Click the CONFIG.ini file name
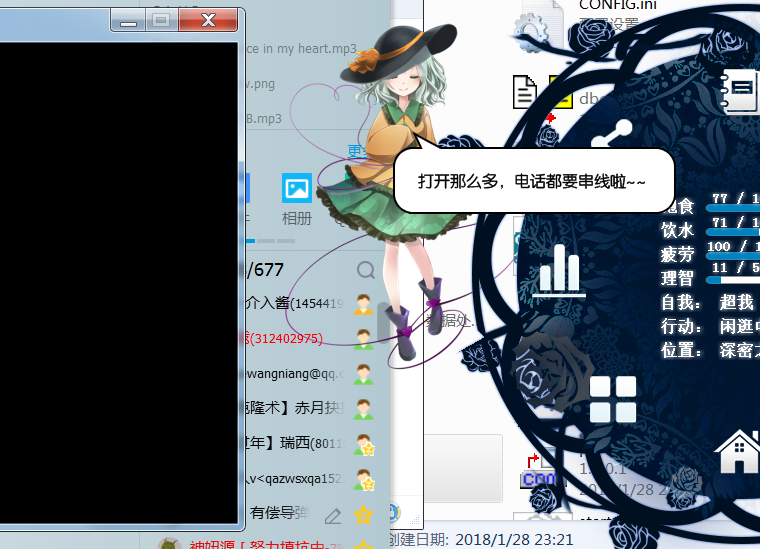 coord(618,5)
